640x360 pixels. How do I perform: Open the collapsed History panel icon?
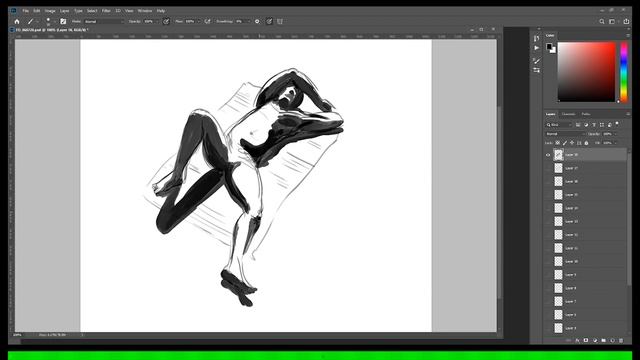(x=536, y=38)
